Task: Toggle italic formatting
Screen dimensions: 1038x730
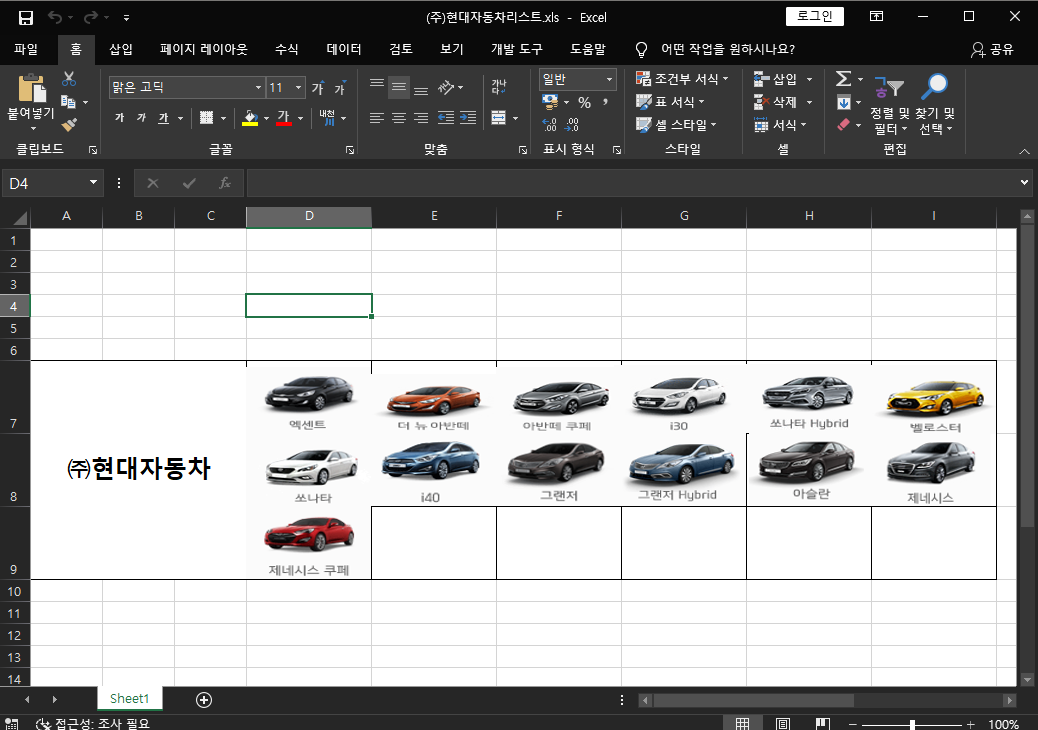Action: click(141, 118)
